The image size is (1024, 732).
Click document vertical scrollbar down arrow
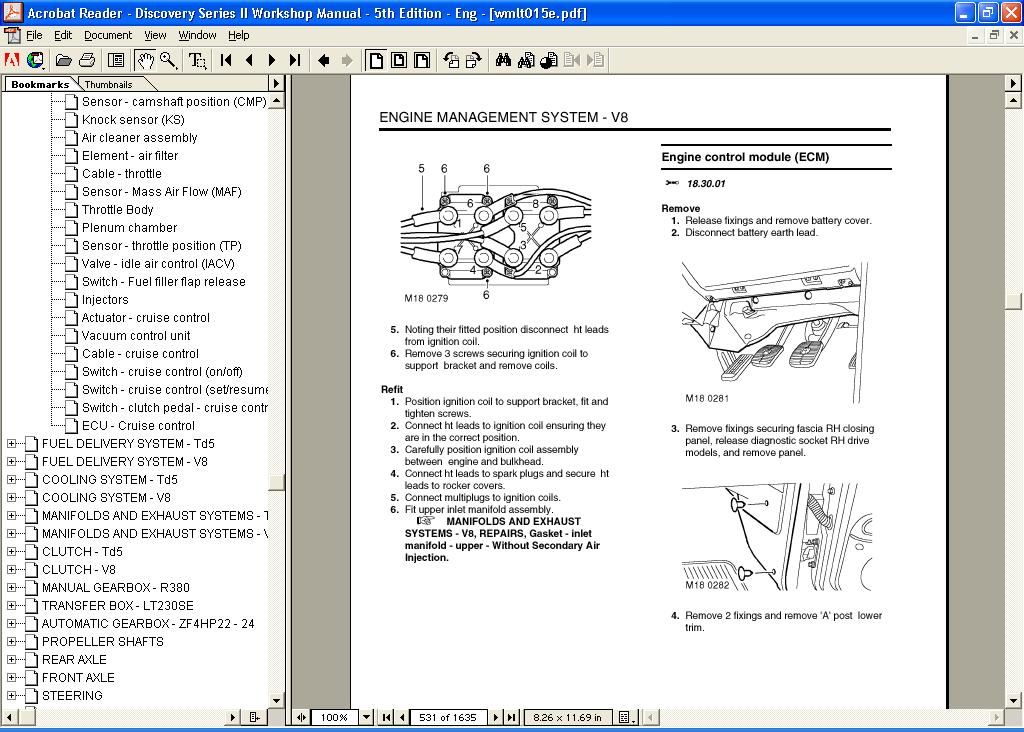point(1013,700)
